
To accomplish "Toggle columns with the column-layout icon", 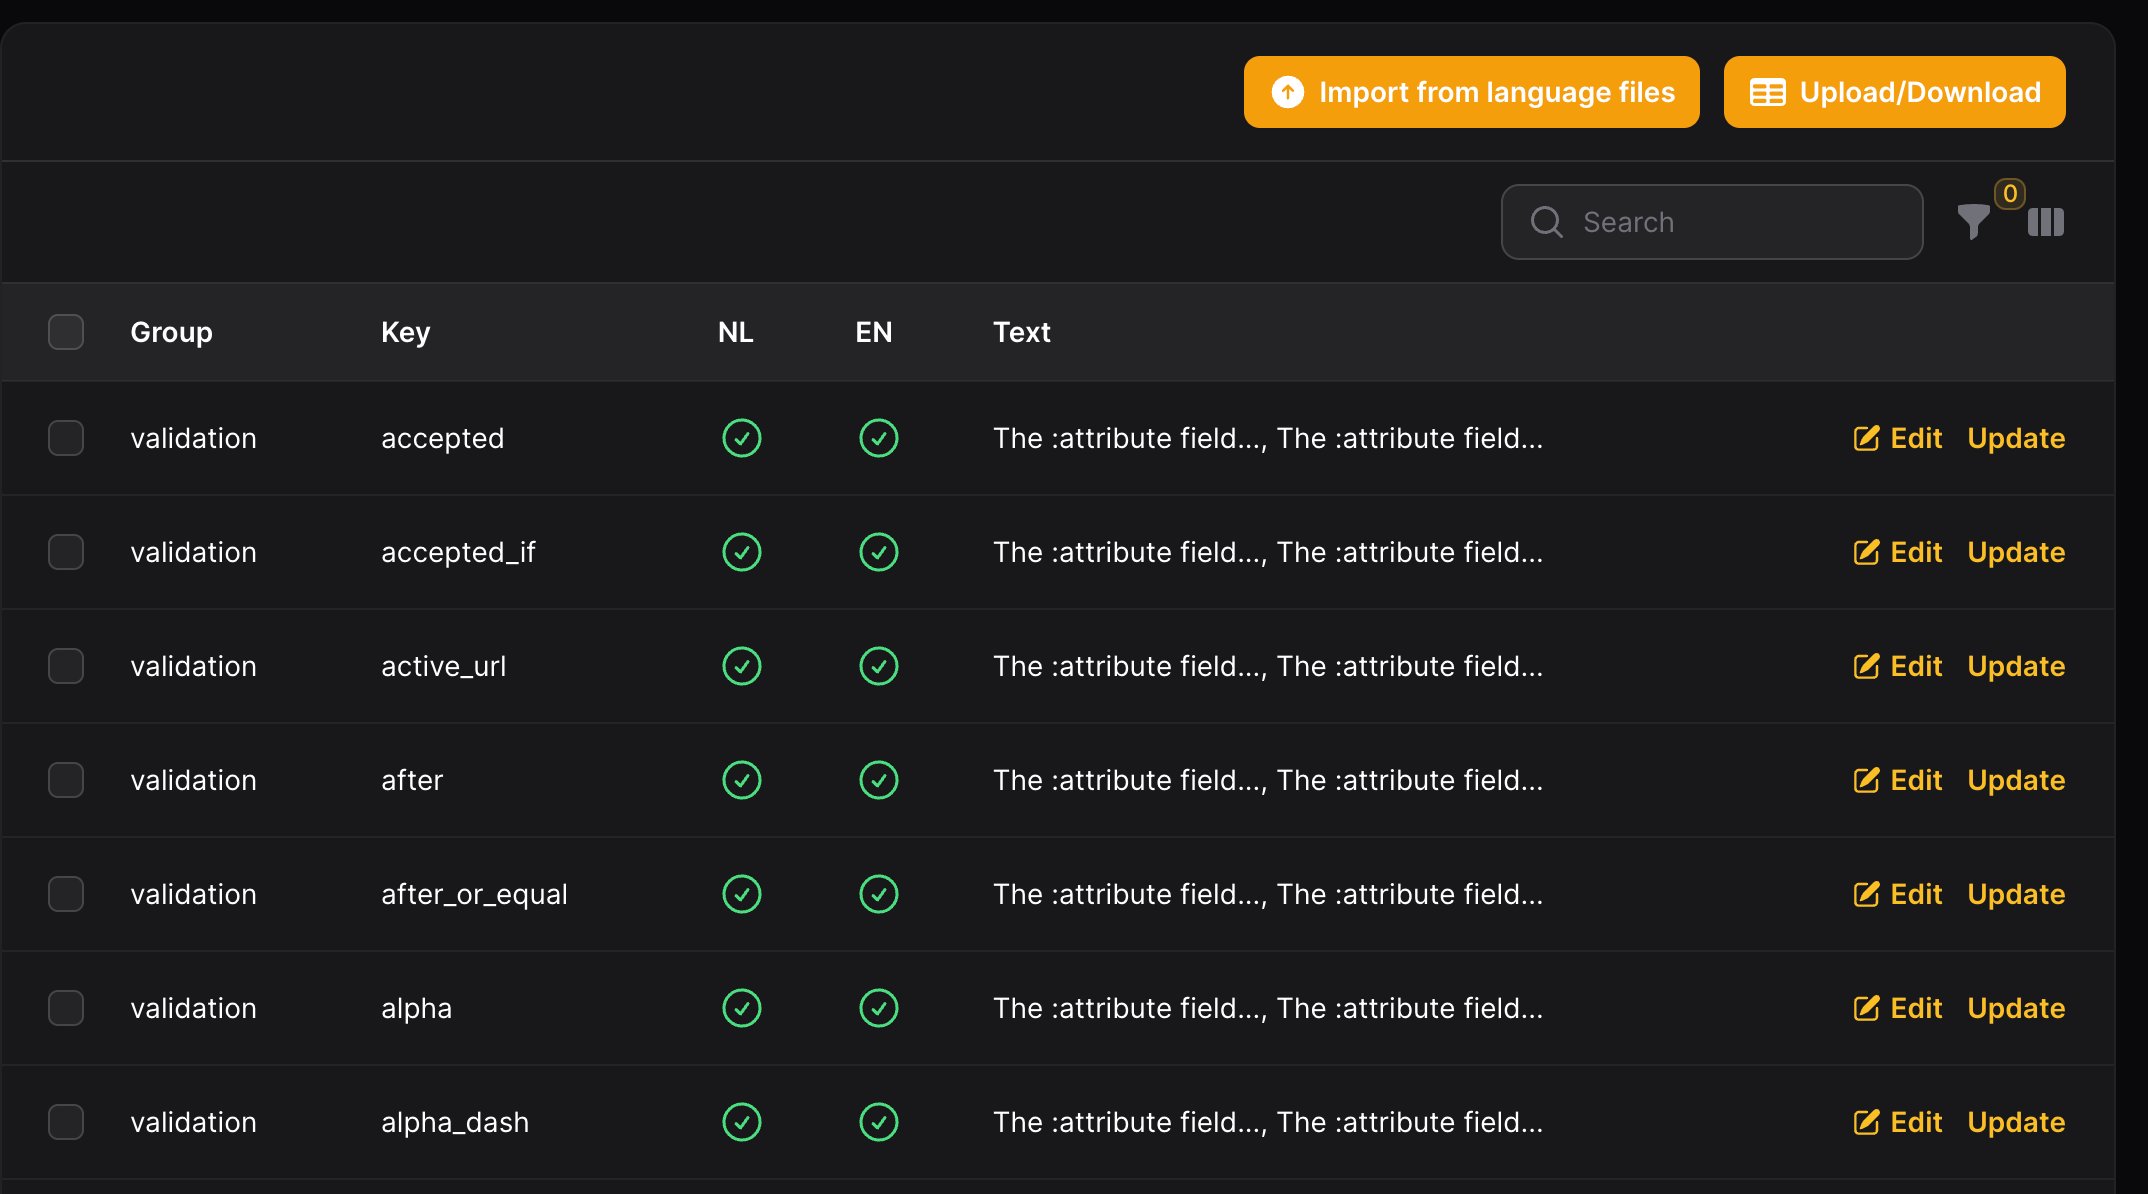I will (2045, 222).
